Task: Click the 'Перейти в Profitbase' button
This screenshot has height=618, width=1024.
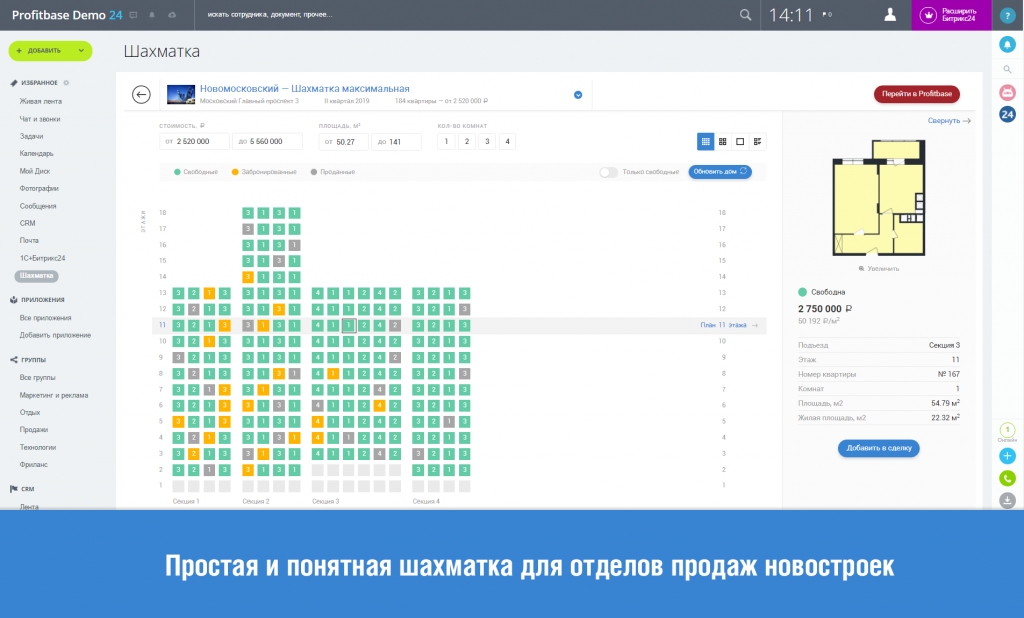Action: tap(917, 94)
